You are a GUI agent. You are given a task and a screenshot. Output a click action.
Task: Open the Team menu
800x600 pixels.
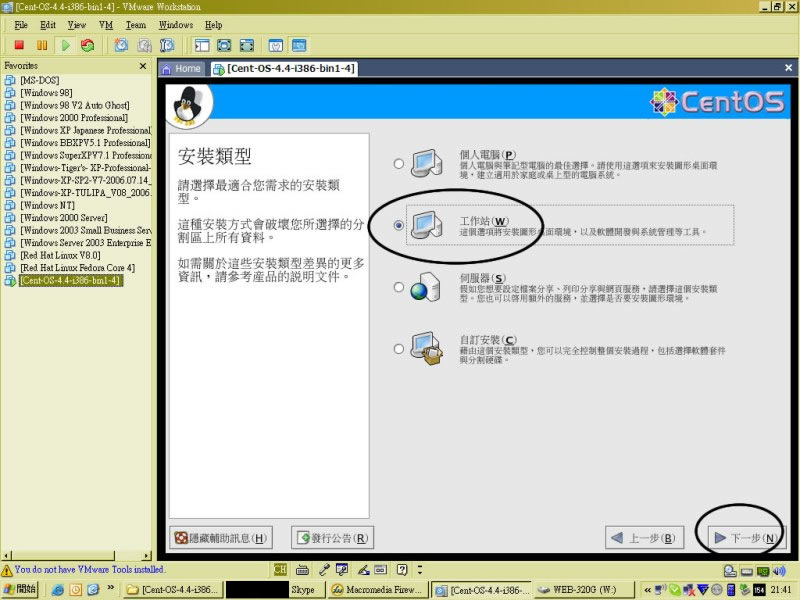coord(136,25)
